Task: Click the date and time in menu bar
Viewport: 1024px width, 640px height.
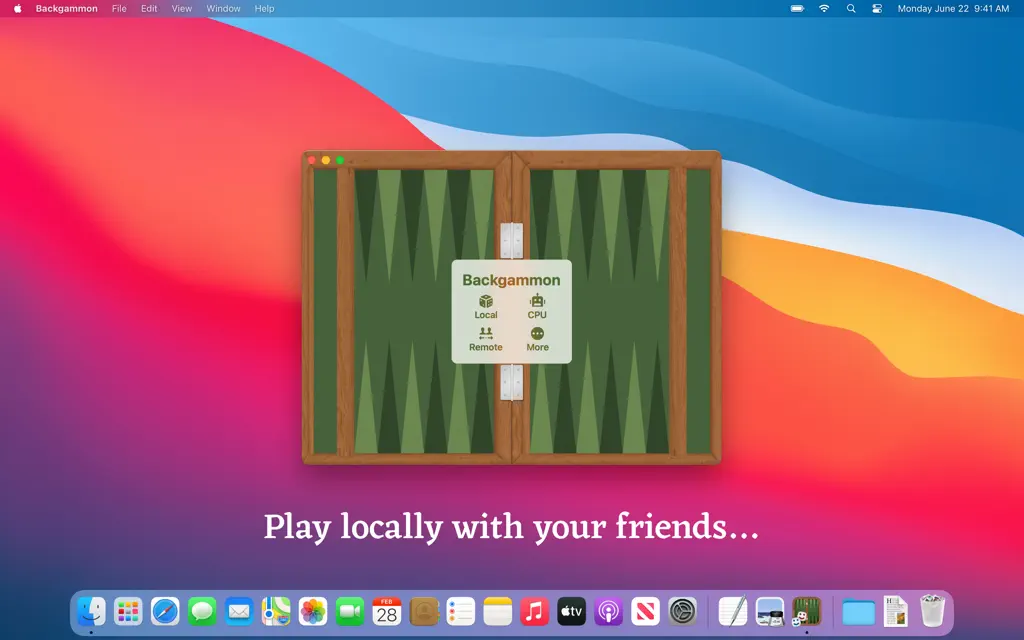Action: point(953,8)
